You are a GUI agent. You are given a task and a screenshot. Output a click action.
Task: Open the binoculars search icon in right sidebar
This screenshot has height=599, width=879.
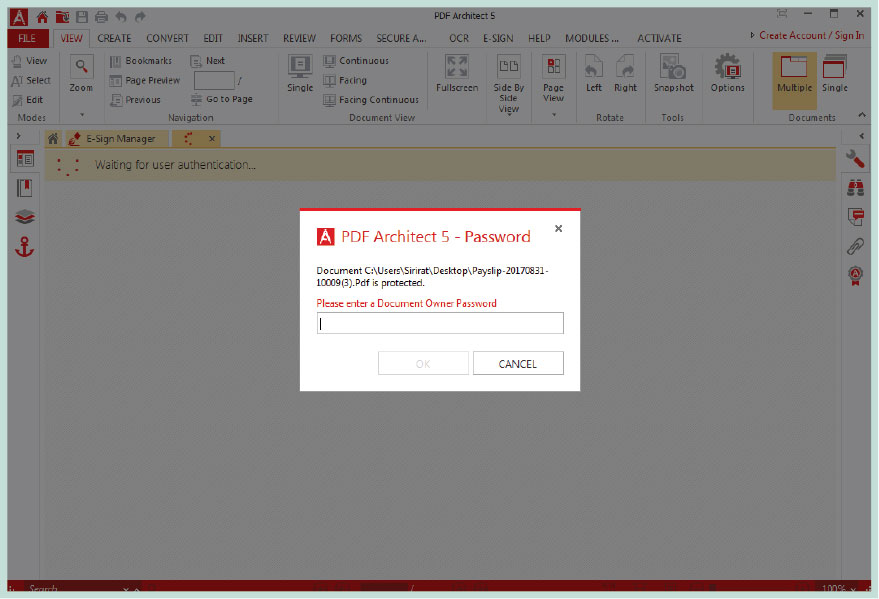[x=855, y=187]
